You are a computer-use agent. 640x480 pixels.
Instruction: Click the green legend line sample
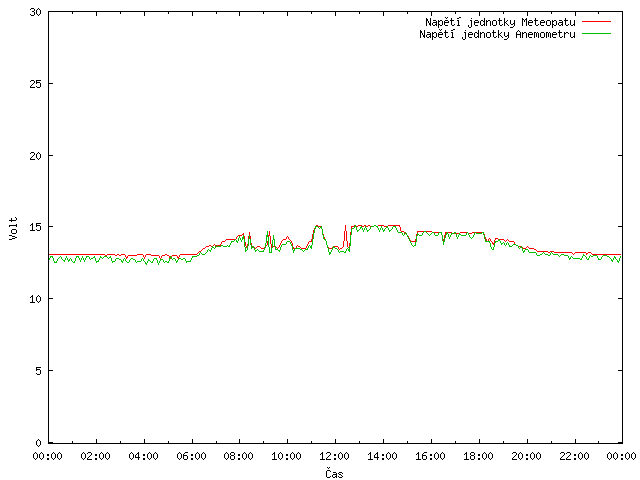[596, 33]
